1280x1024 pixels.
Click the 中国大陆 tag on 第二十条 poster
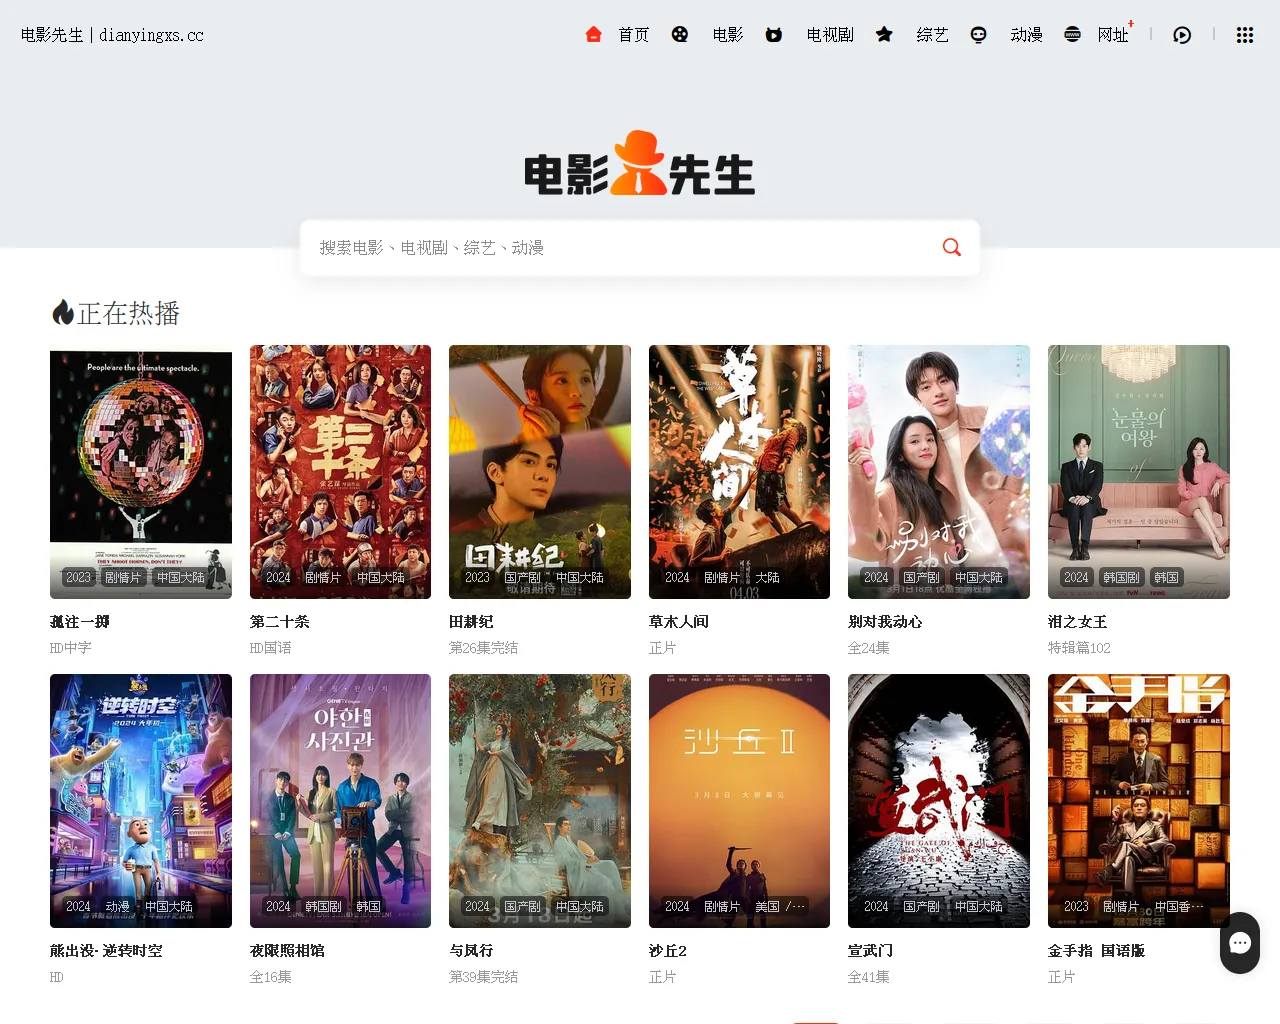381,577
